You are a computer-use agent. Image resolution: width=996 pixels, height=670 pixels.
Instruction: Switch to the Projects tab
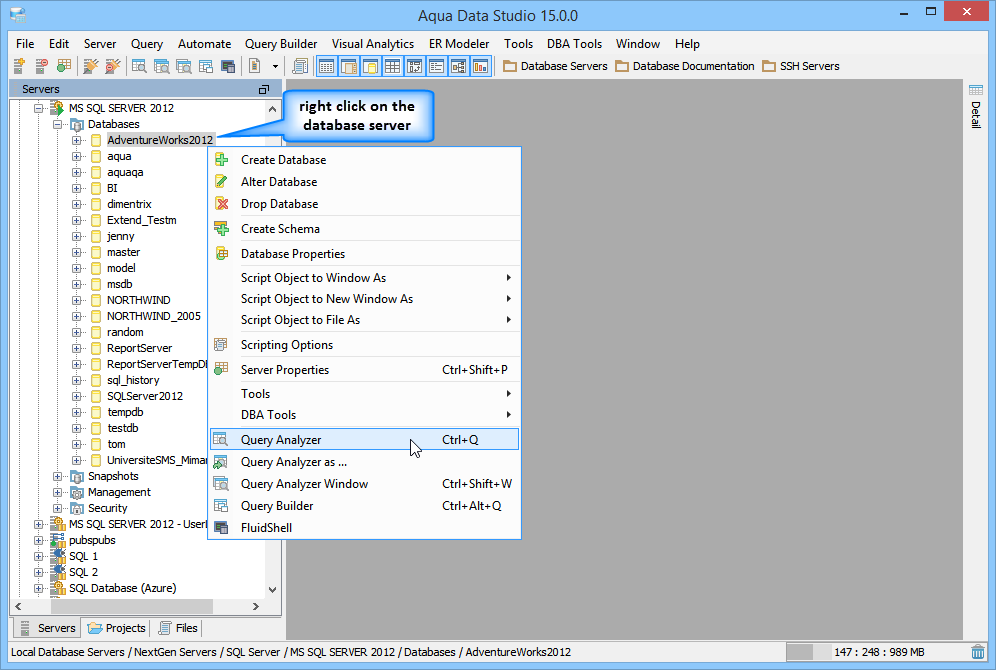(117, 627)
